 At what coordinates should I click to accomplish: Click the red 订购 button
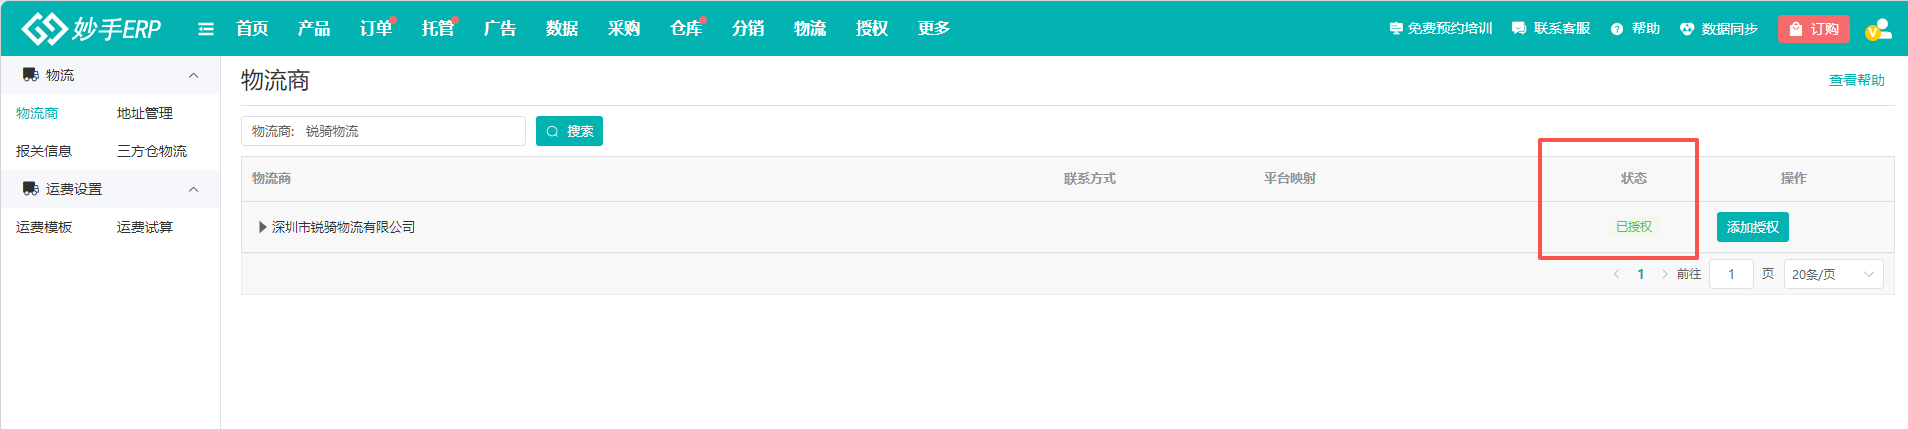(x=1814, y=29)
